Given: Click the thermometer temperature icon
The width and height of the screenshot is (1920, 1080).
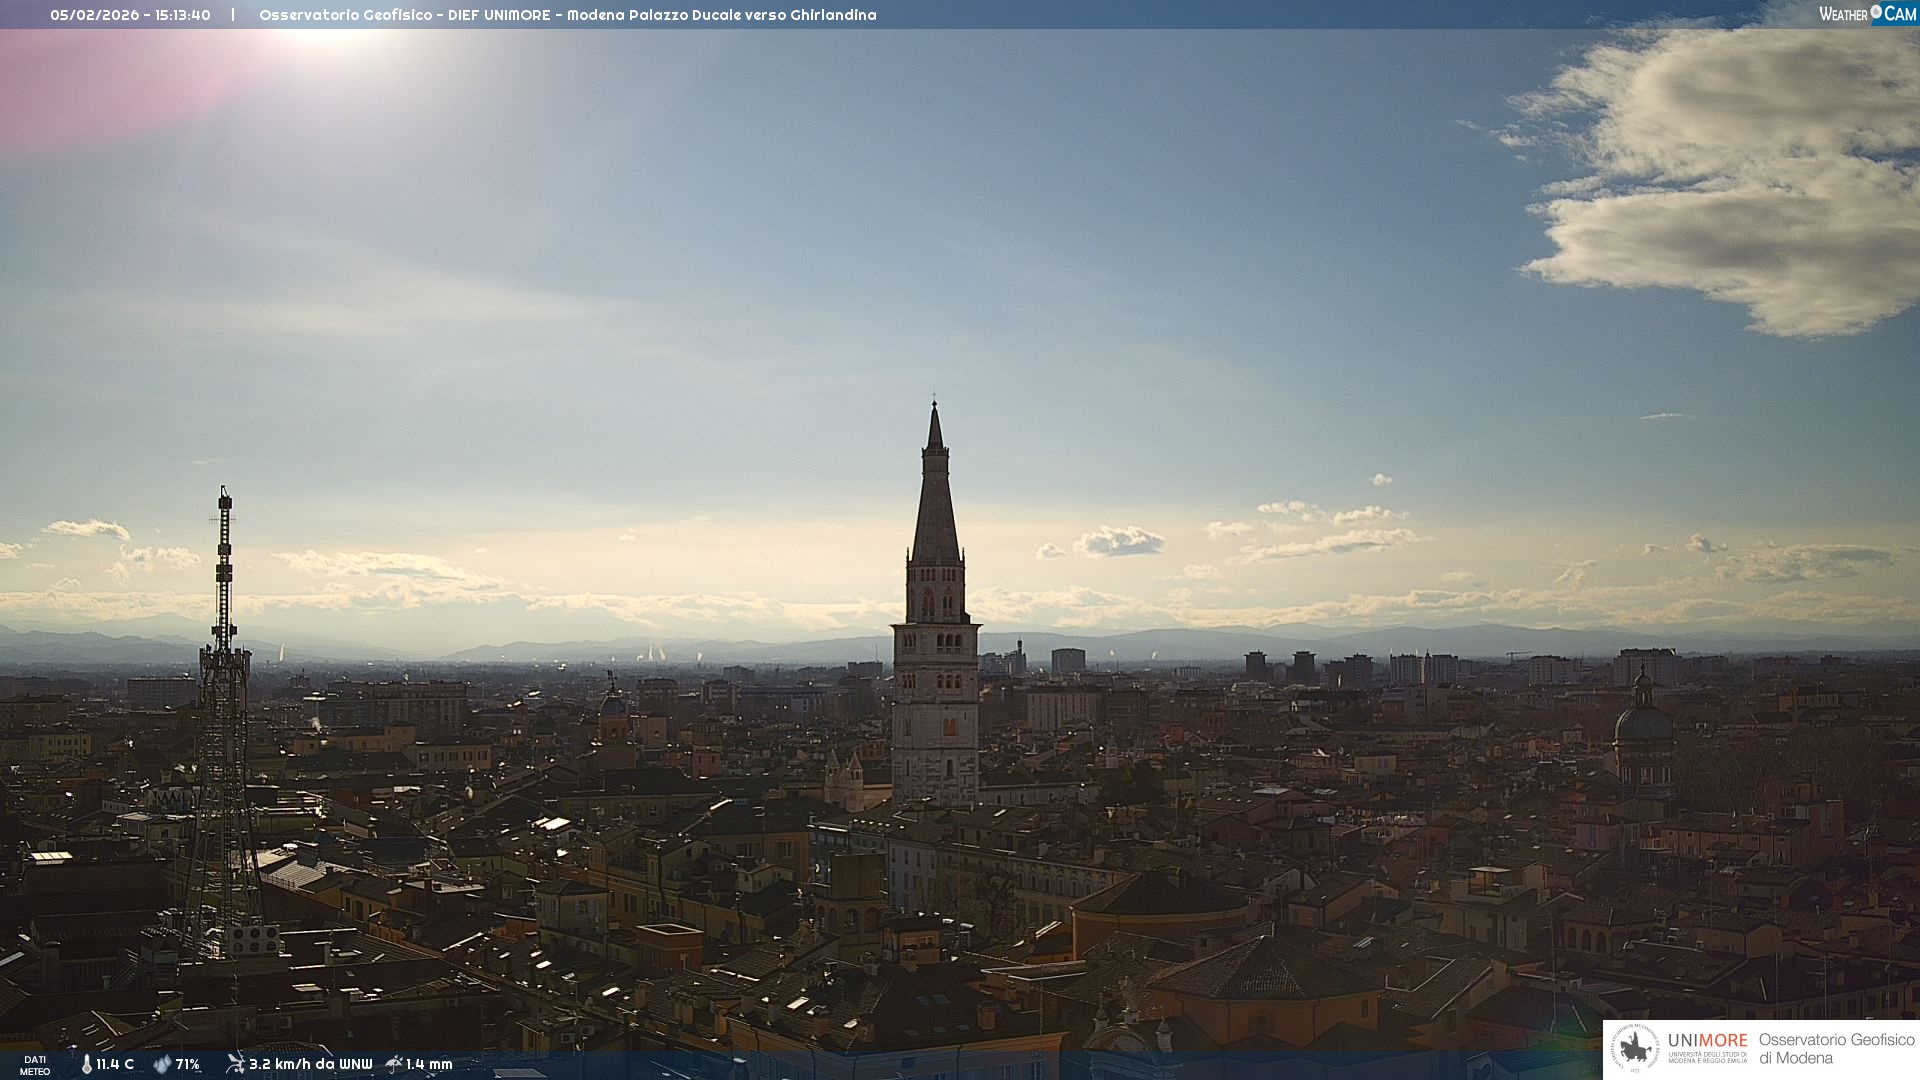Looking at the screenshot, I should 86,1064.
